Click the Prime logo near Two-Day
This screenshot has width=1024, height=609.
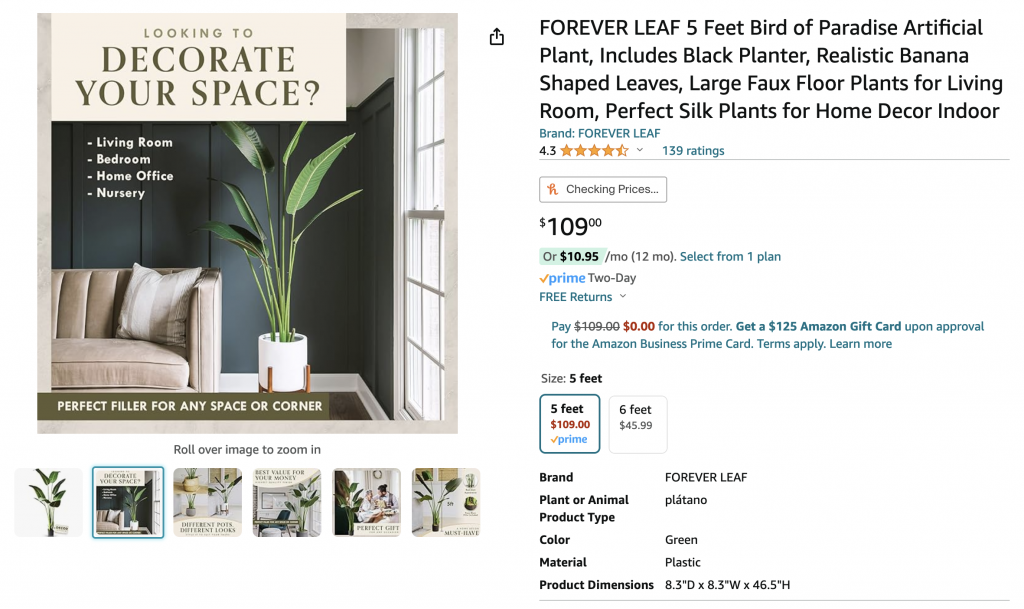point(562,278)
